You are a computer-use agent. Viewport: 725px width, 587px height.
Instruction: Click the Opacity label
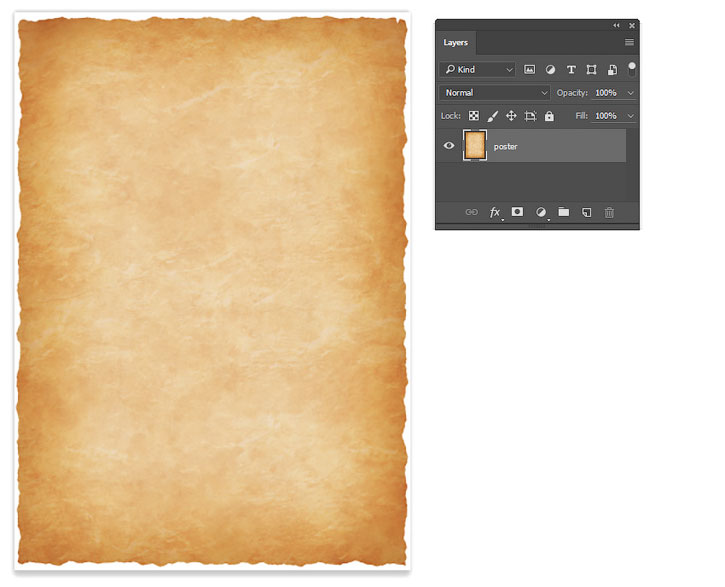click(x=572, y=93)
